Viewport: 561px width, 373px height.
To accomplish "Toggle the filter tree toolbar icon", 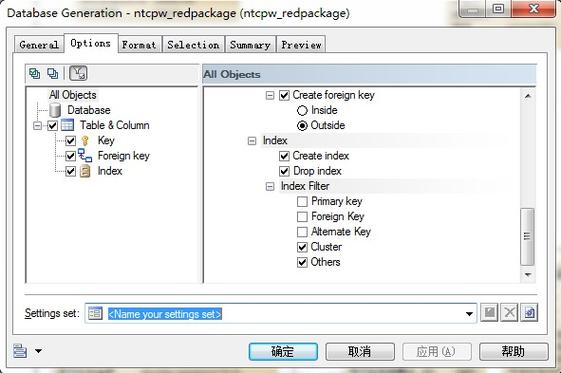I will pos(78,73).
